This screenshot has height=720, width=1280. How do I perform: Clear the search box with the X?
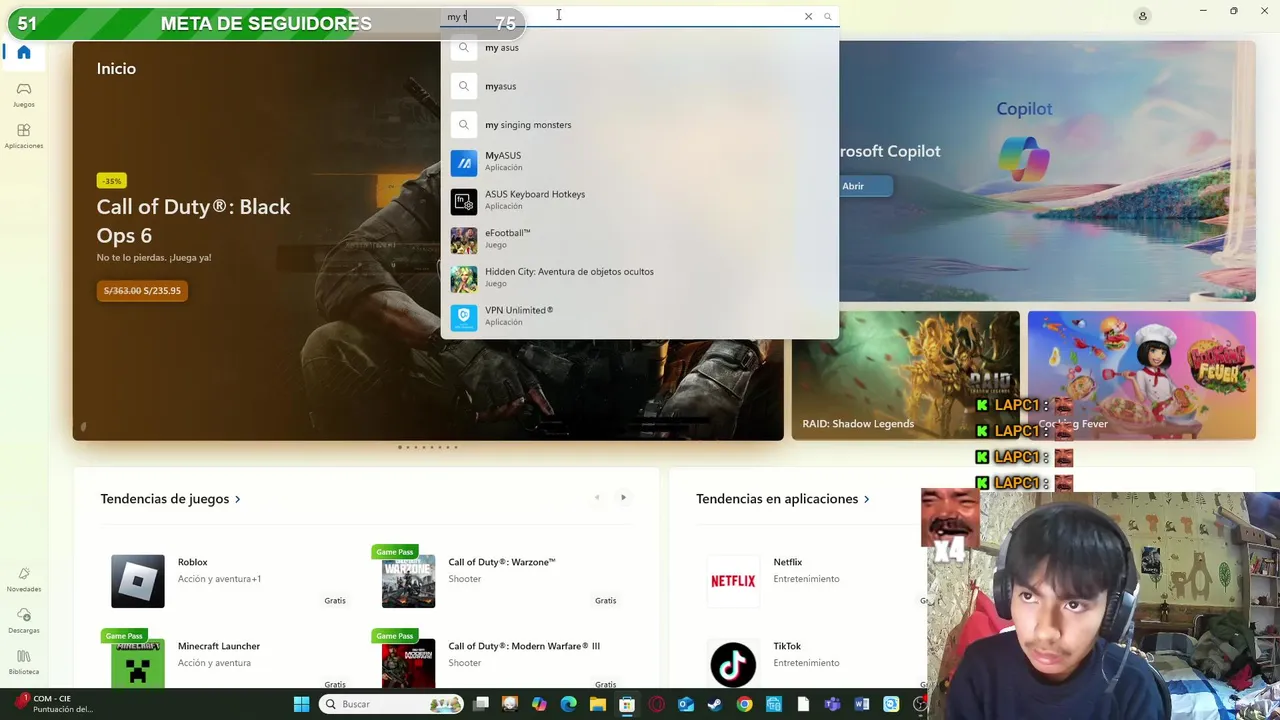808,16
